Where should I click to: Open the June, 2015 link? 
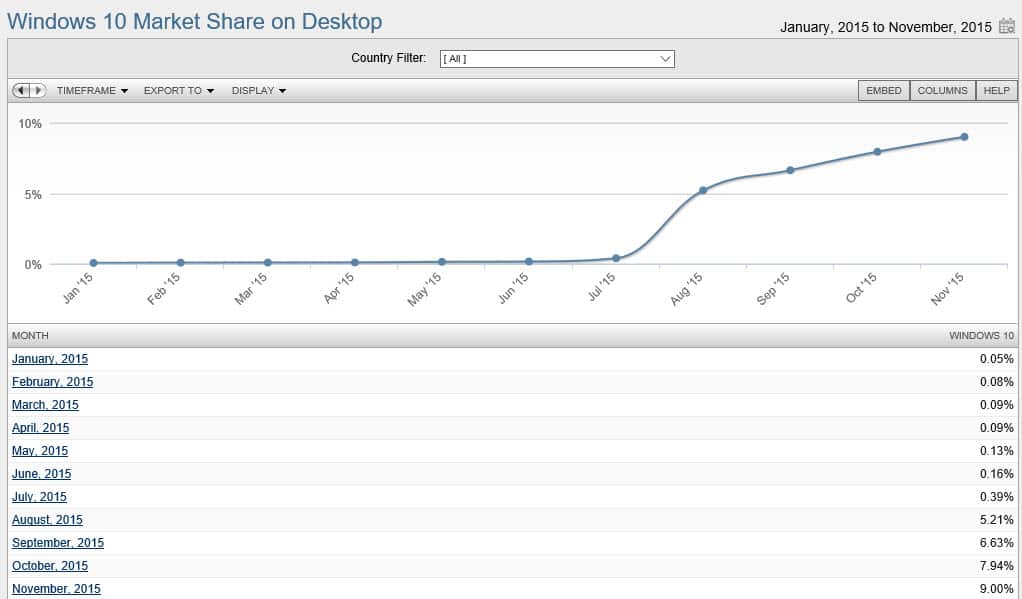pyautogui.click(x=41, y=474)
